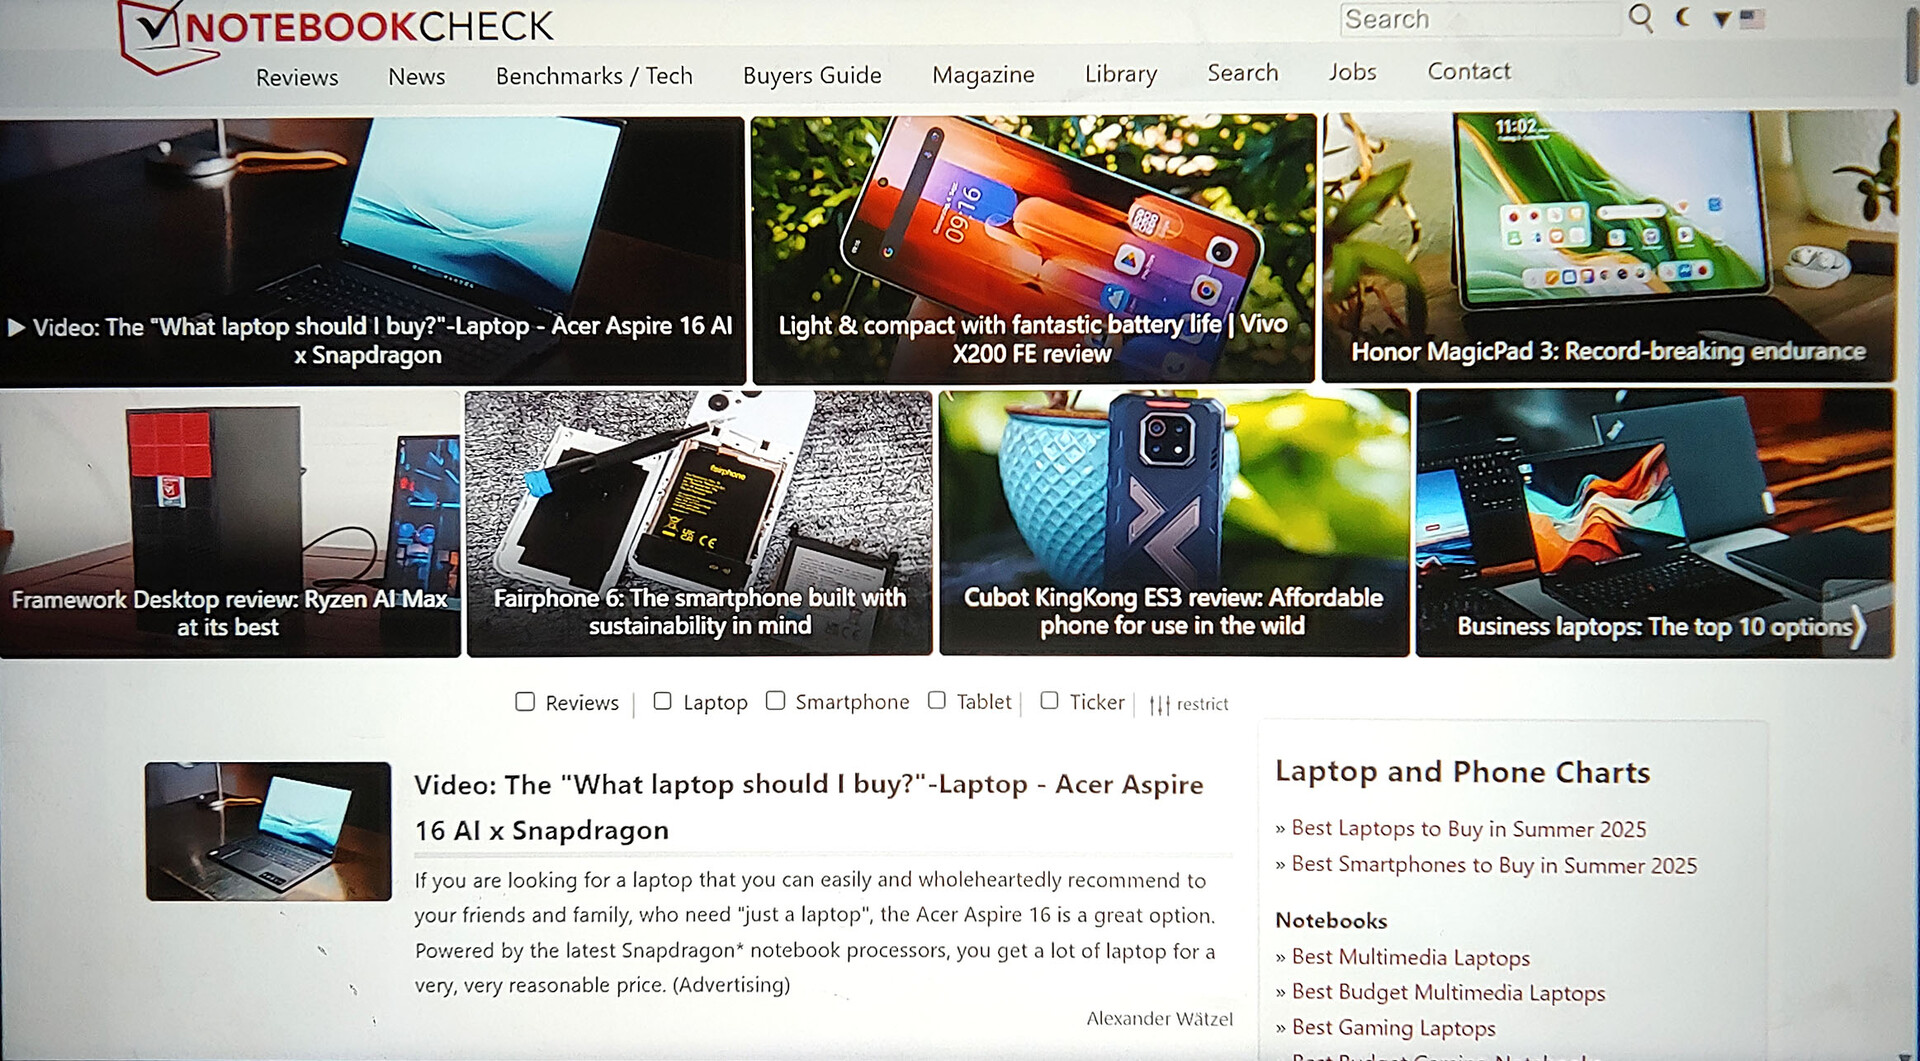
Task: Tick the Smartphone filter checkbox
Action: pyautogui.click(x=775, y=700)
